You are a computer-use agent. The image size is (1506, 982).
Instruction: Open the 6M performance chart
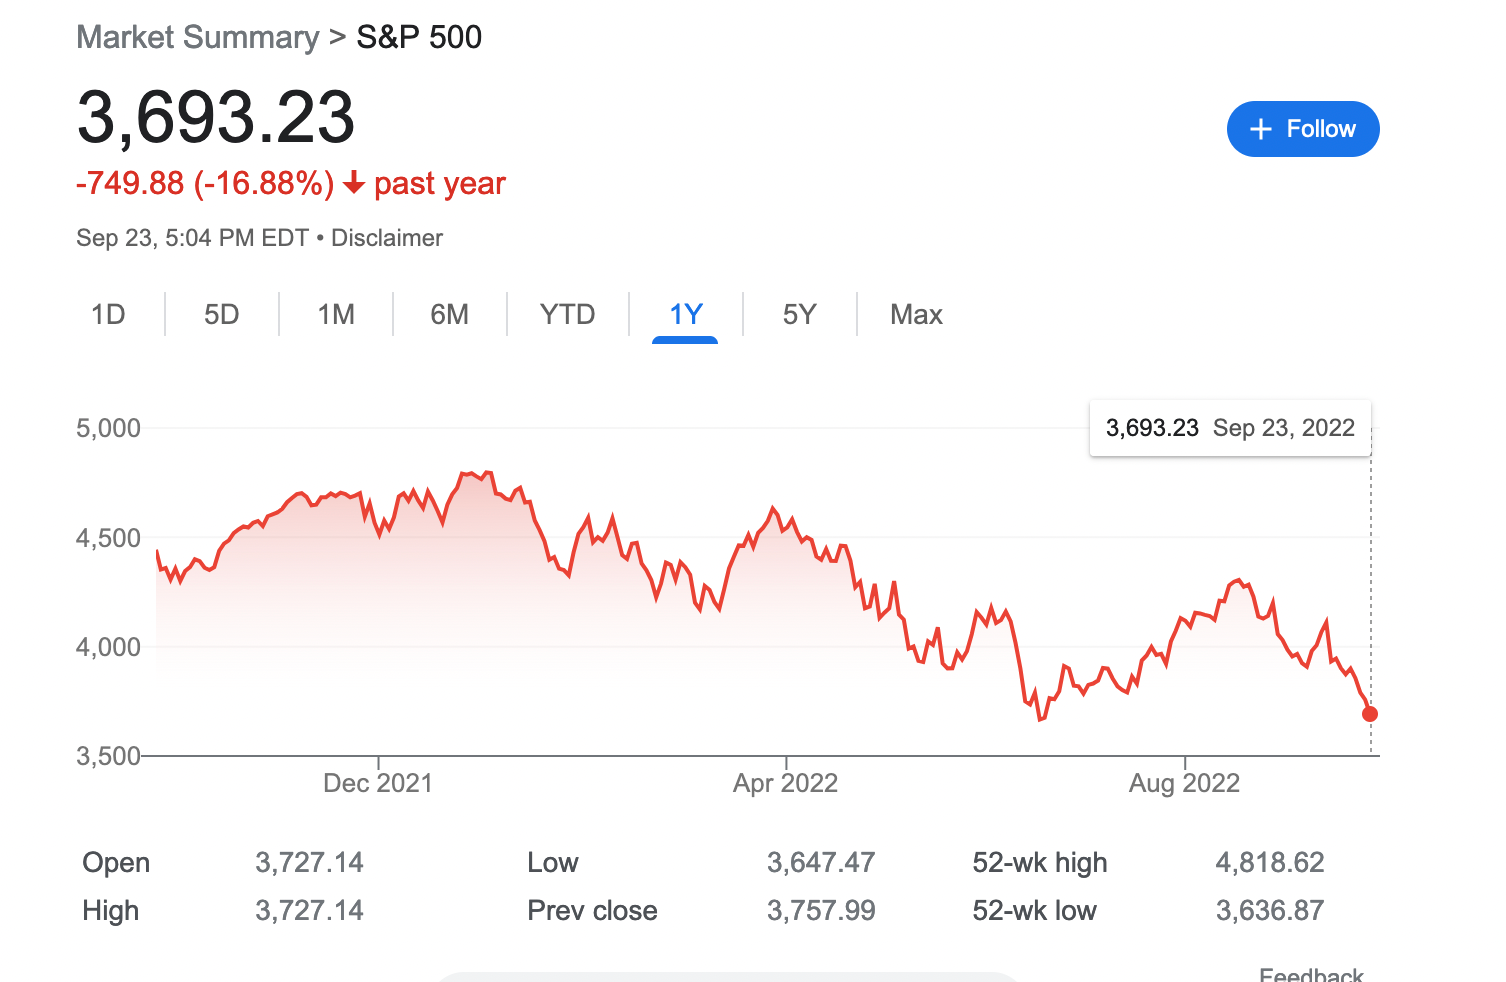tap(450, 314)
